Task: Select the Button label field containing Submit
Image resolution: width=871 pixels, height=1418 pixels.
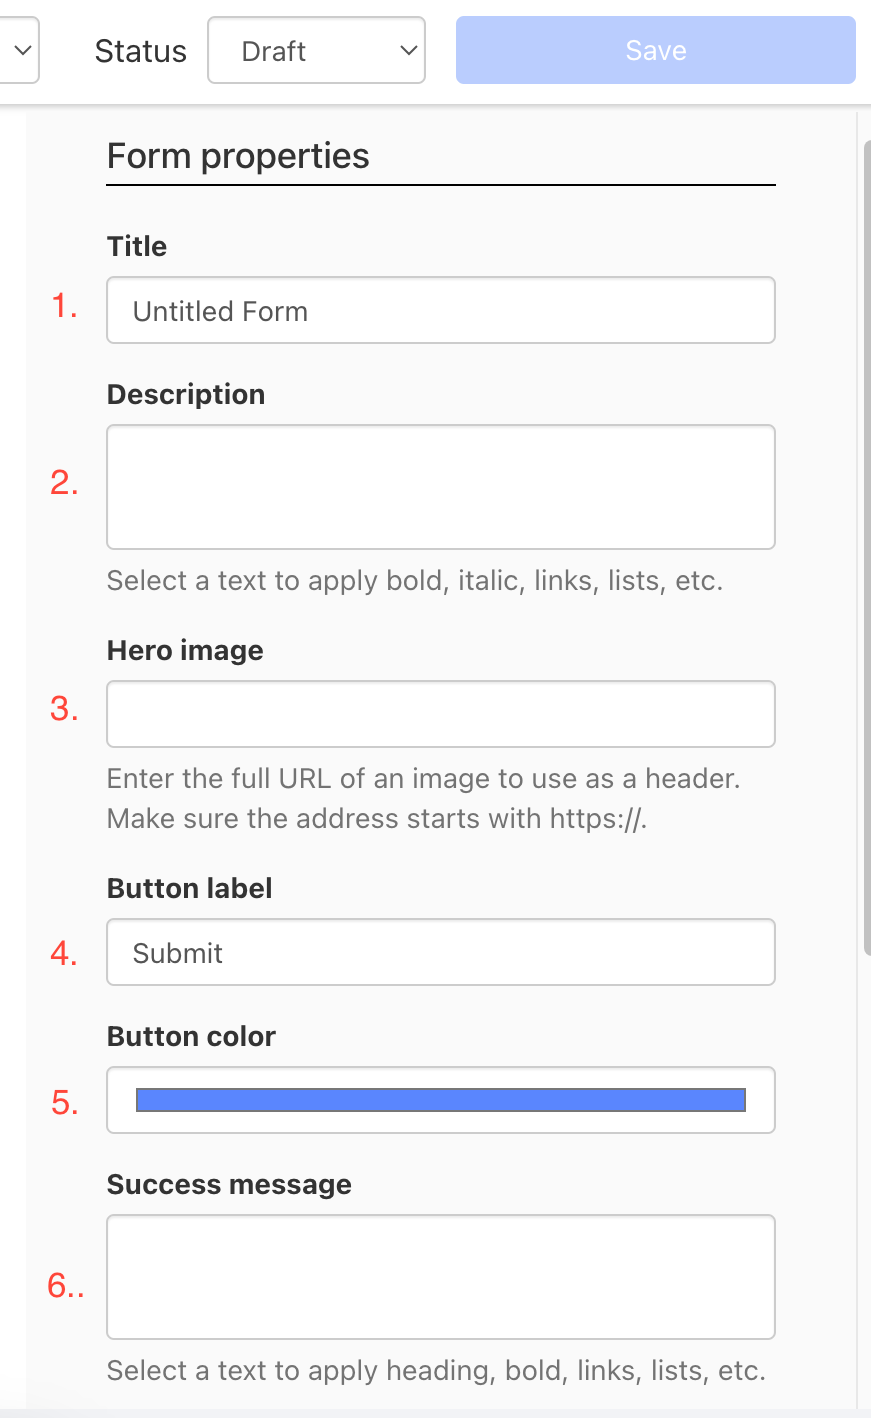Action: coord(441,952)
